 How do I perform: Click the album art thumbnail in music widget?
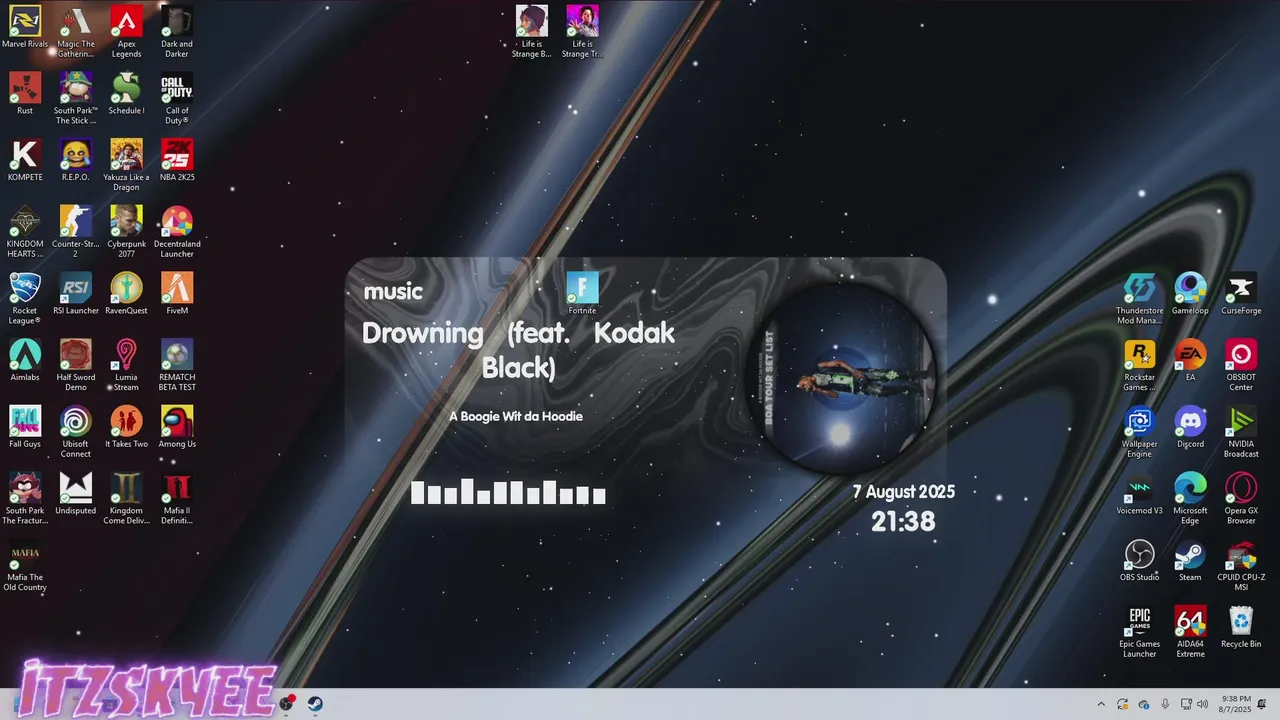[x=840, y=377]
